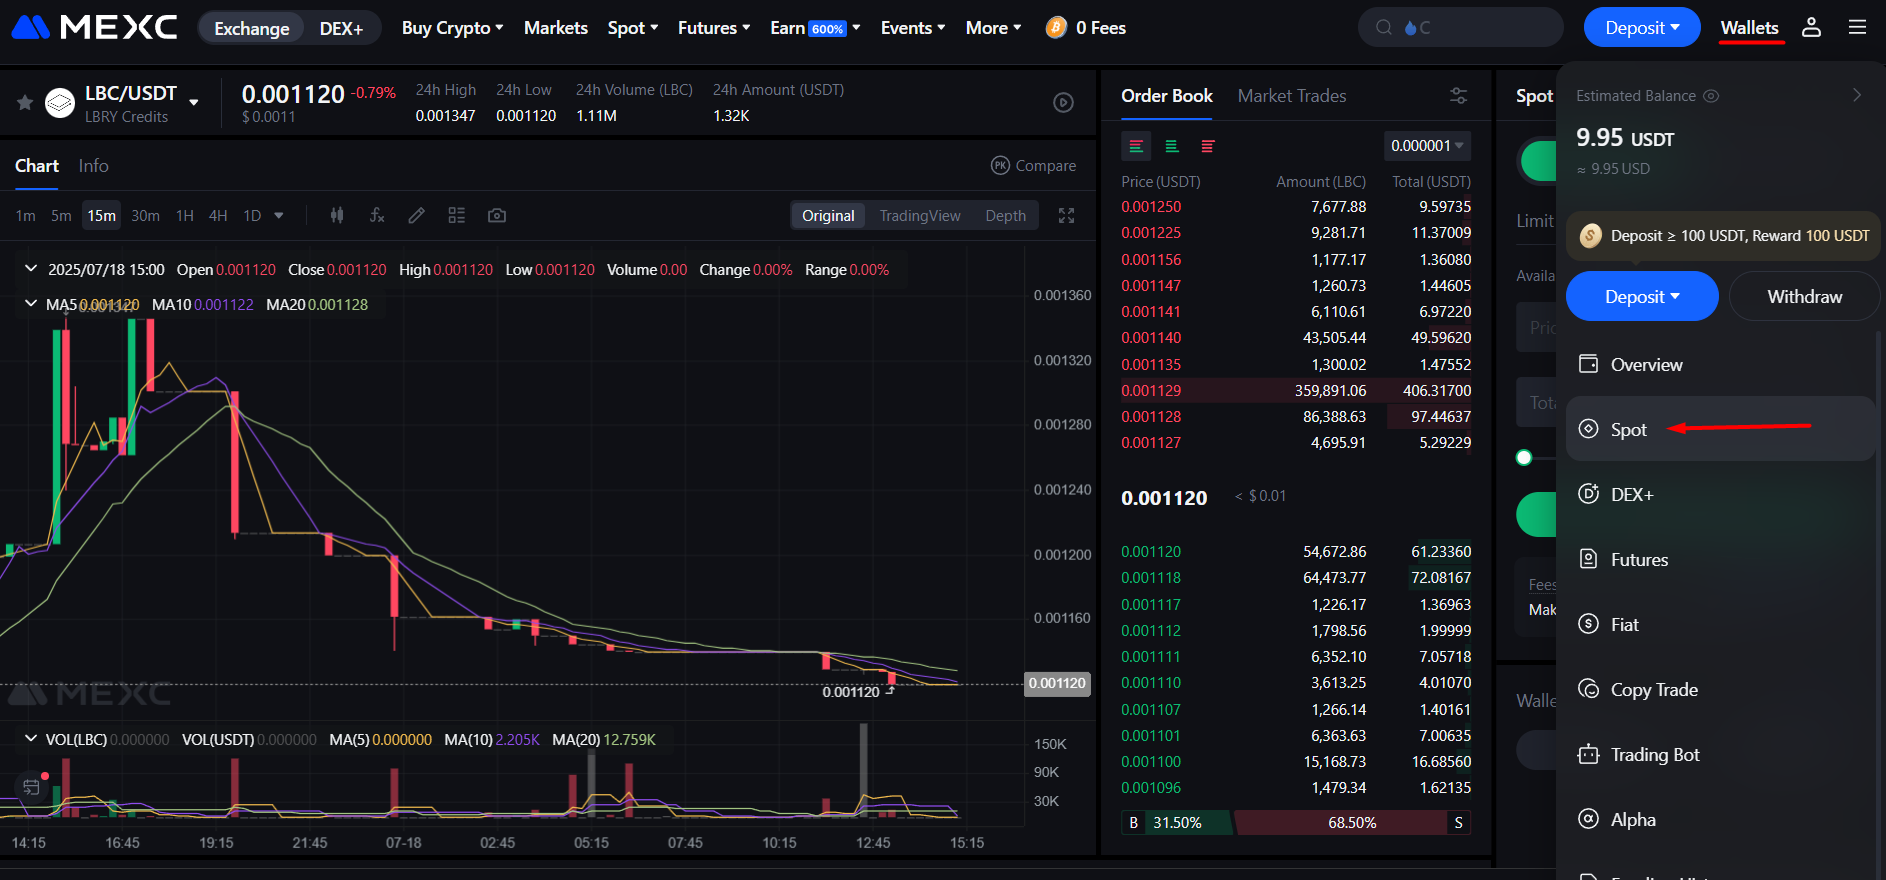Click the LBC coin logo
Screen dimensions: 1886x880
click(x=60, y=103)
